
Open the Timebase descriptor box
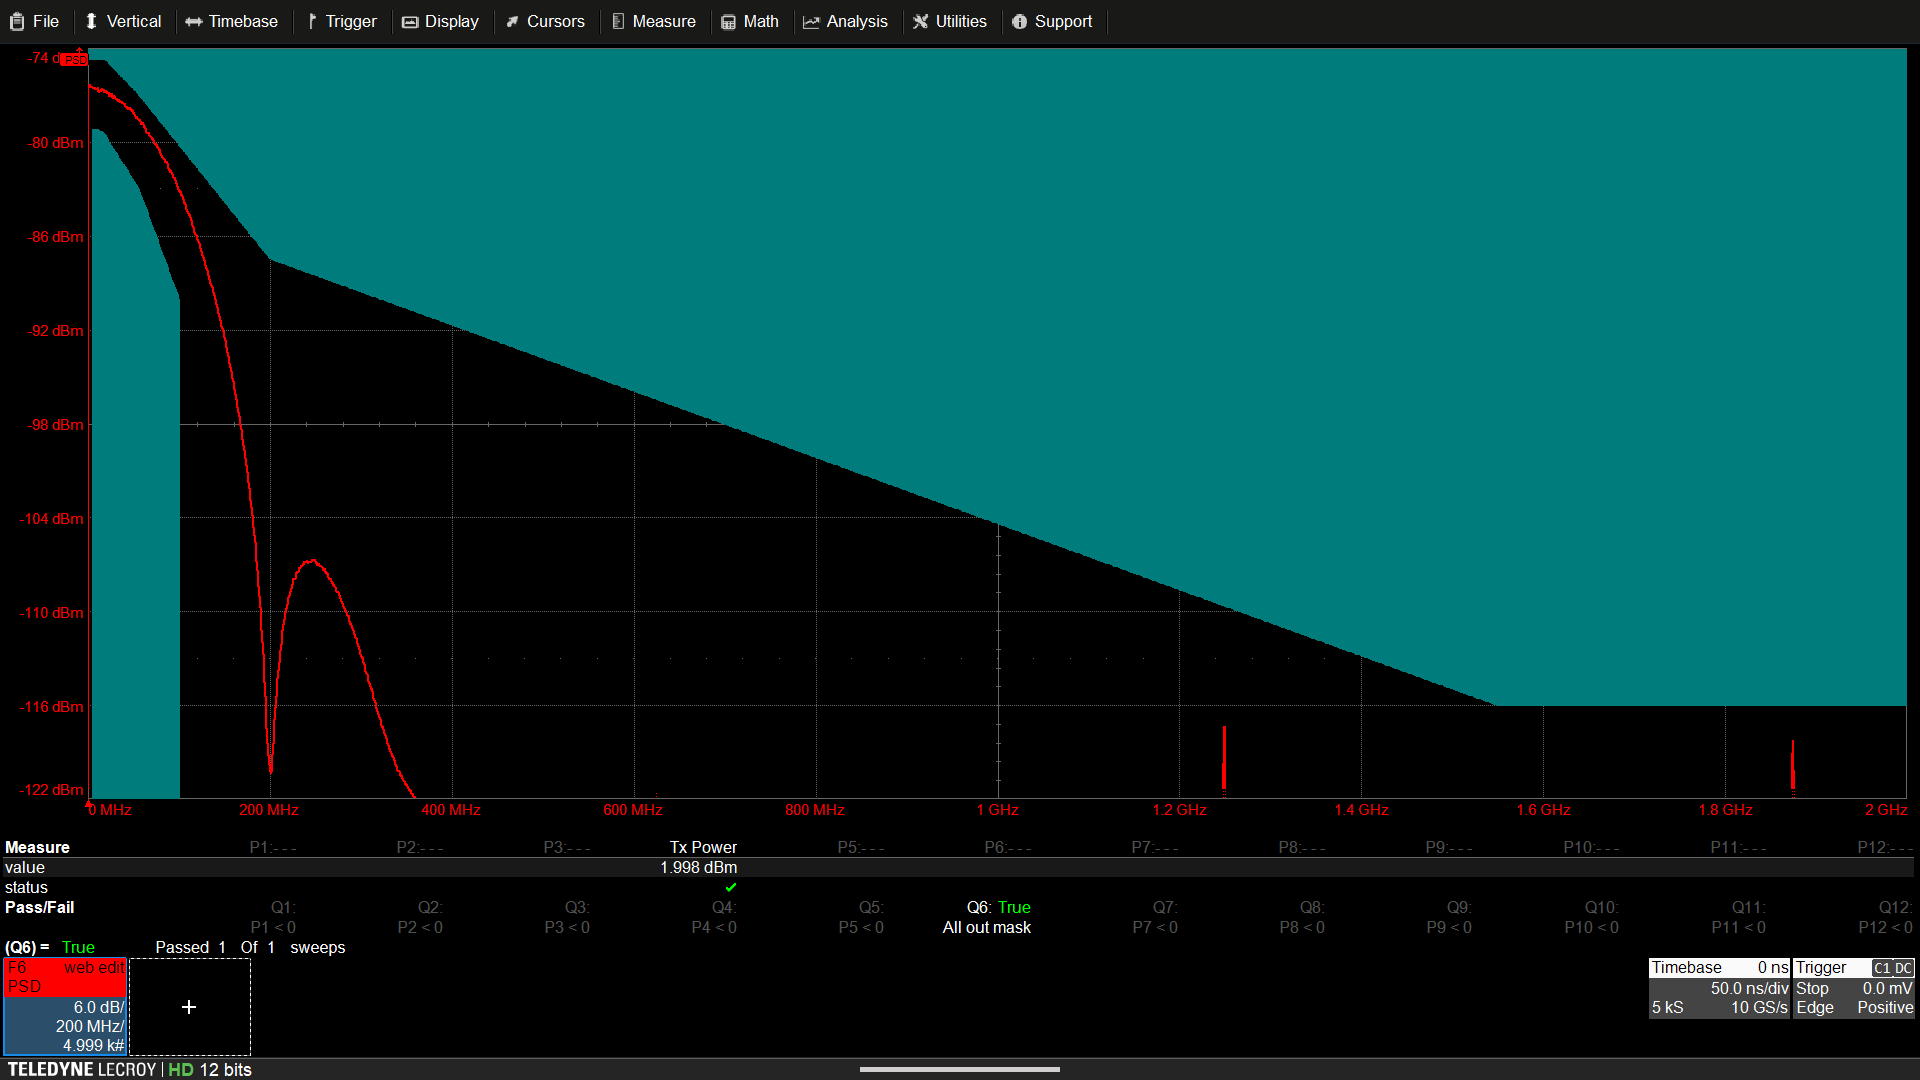[1718, 988]
